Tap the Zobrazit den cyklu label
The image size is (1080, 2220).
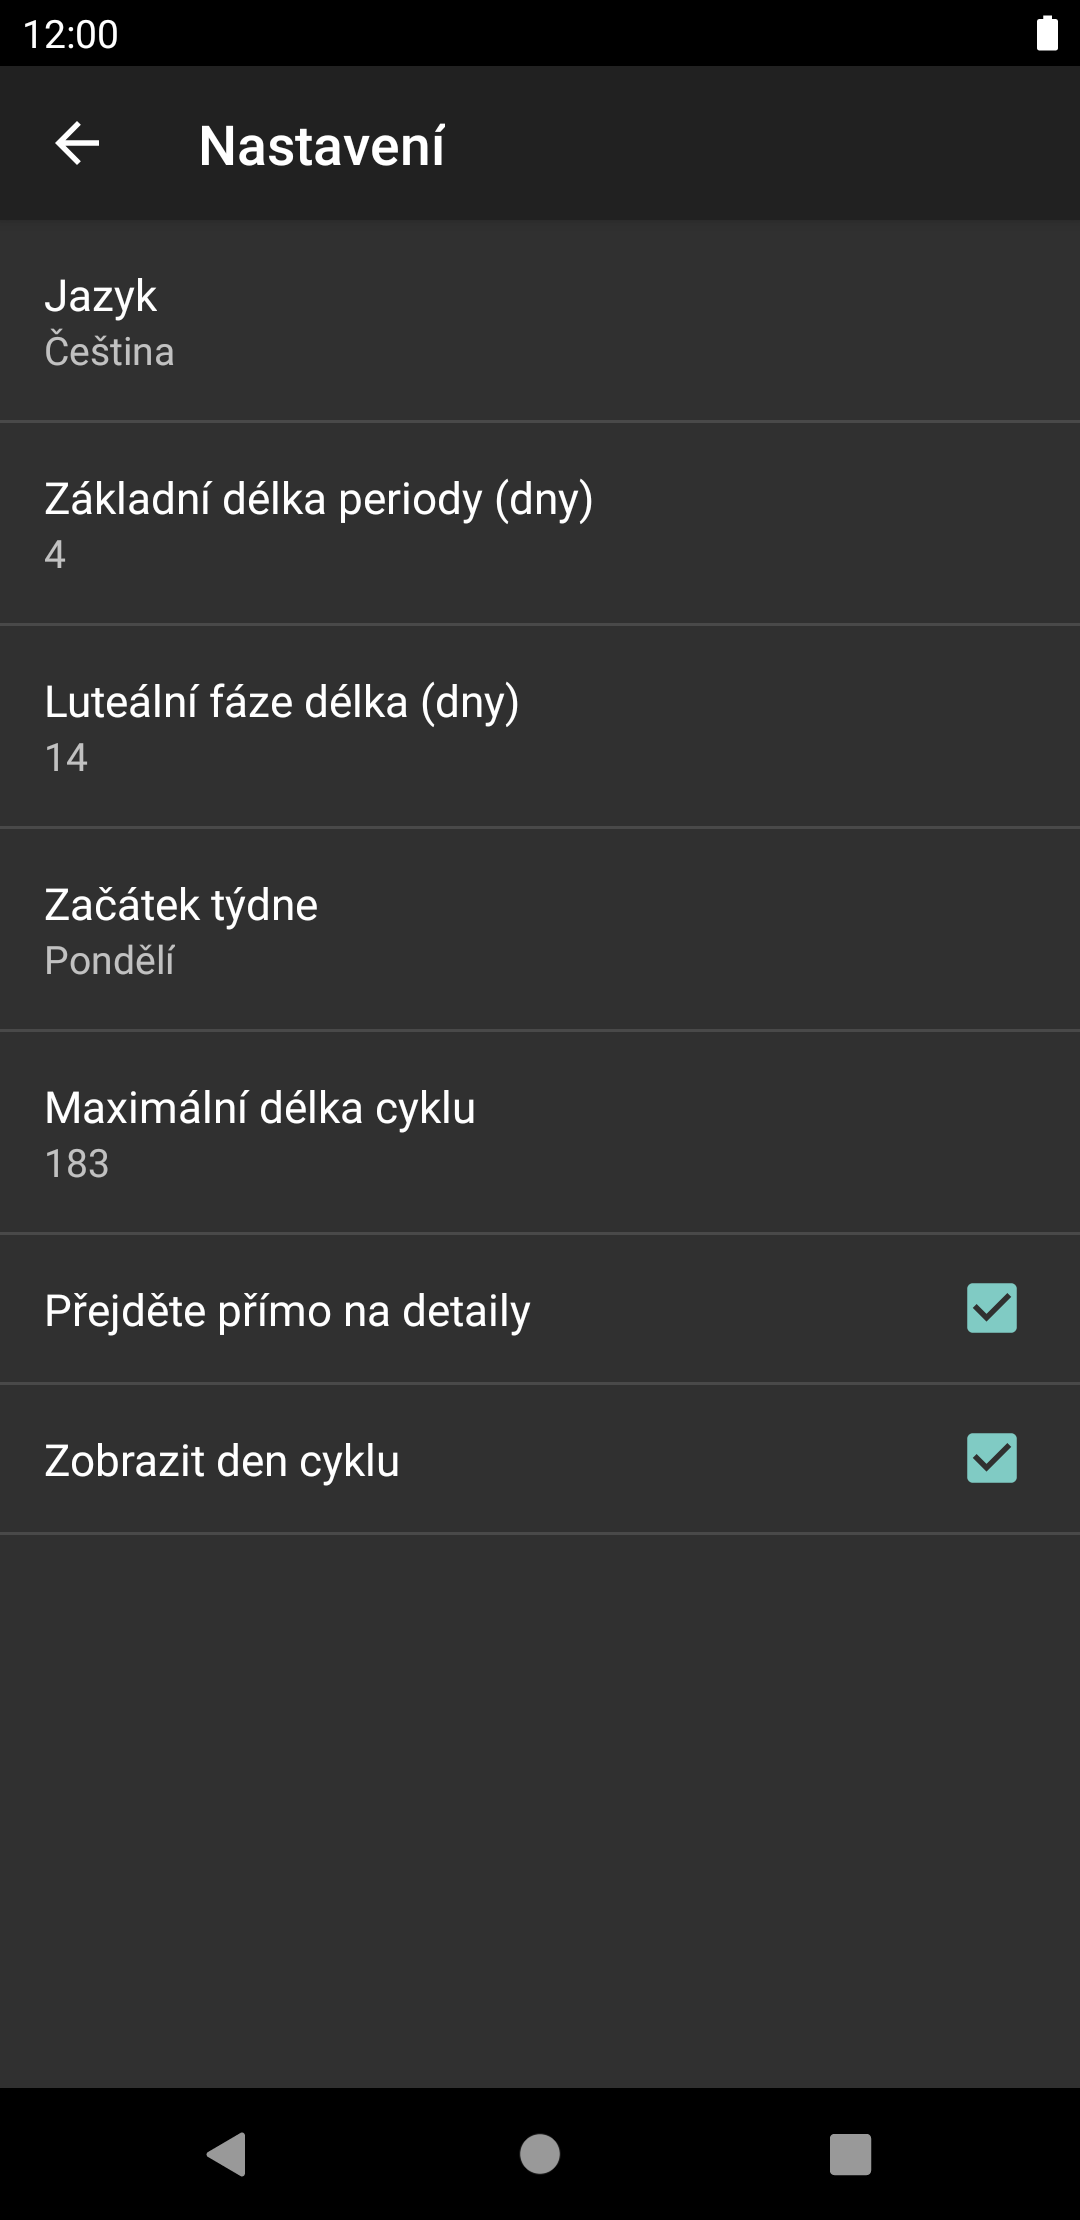coord(222,1461)
